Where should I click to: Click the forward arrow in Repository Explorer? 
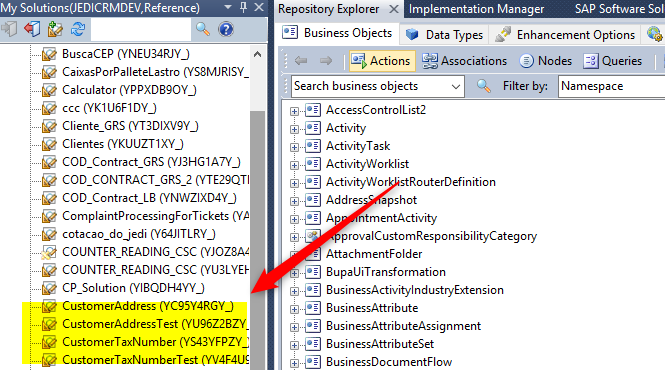coord(326,61)
